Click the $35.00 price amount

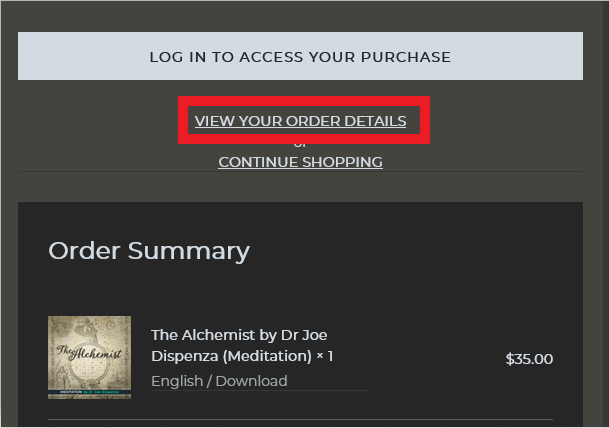tap(529, 359)
